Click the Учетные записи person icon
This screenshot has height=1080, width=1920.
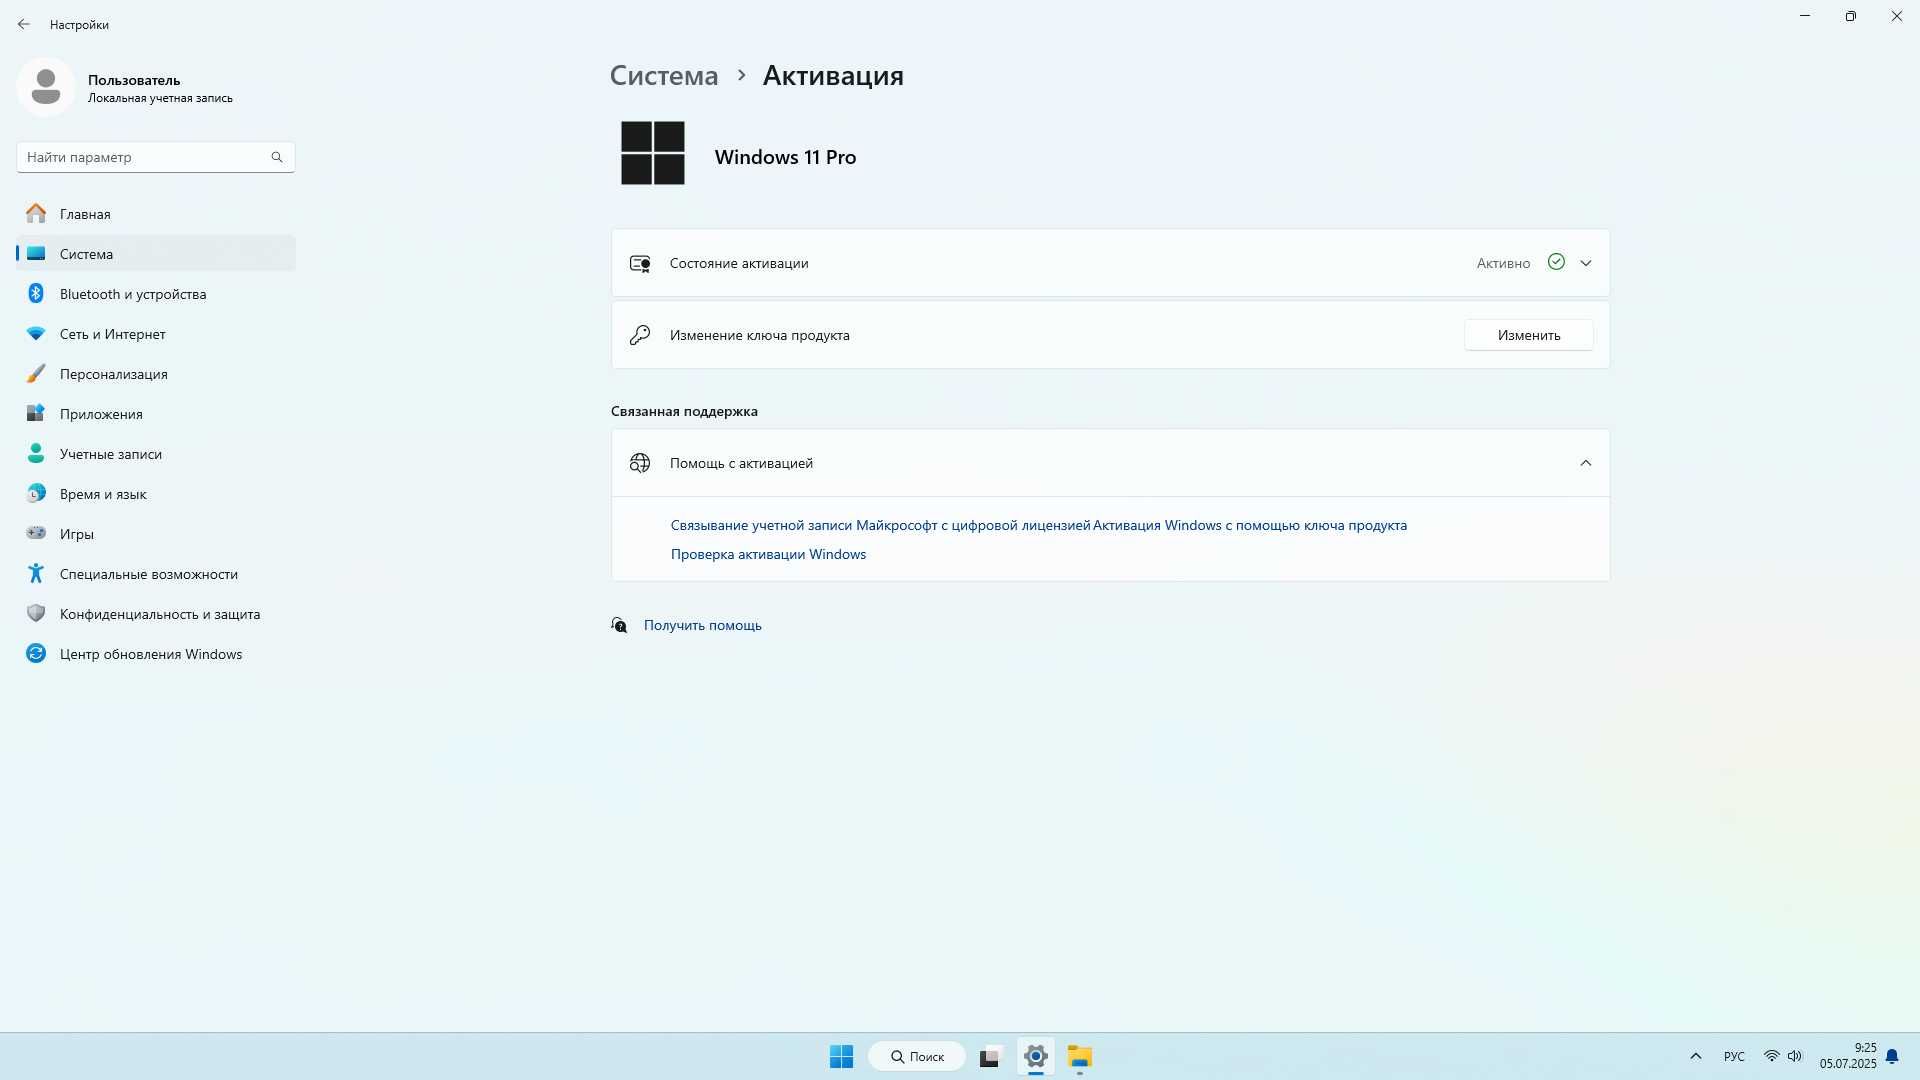[36, 453]
